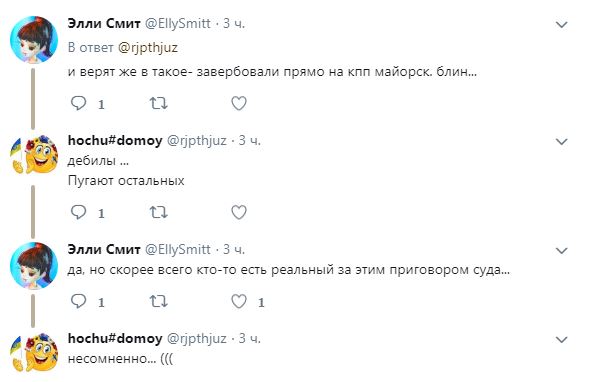Open options chevron on first Элли Смит tweet

[x=561, y=25]
